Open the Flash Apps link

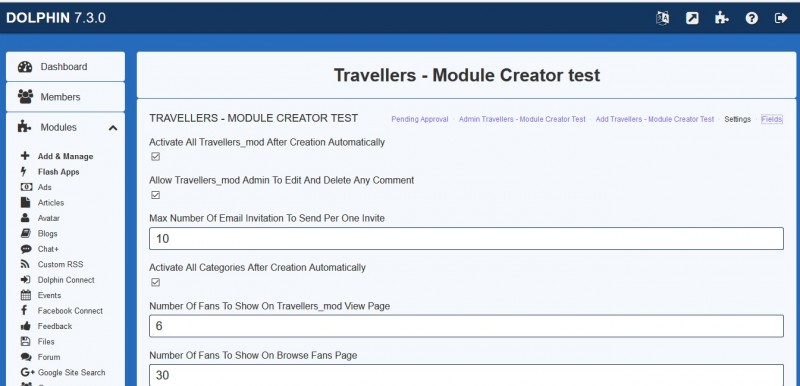[x=58, y=172]
